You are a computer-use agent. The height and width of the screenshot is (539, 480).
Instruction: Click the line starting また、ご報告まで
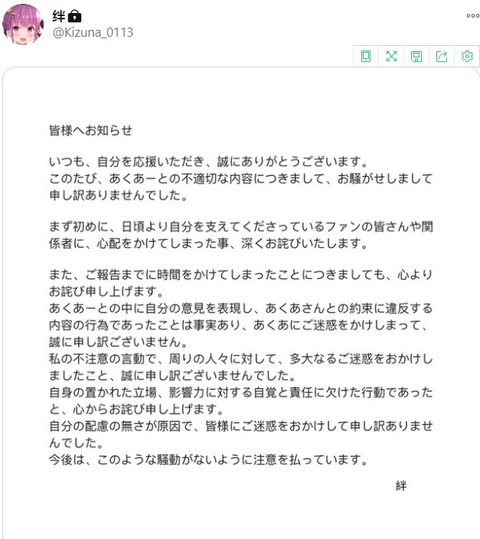click(x=241, y=275)
